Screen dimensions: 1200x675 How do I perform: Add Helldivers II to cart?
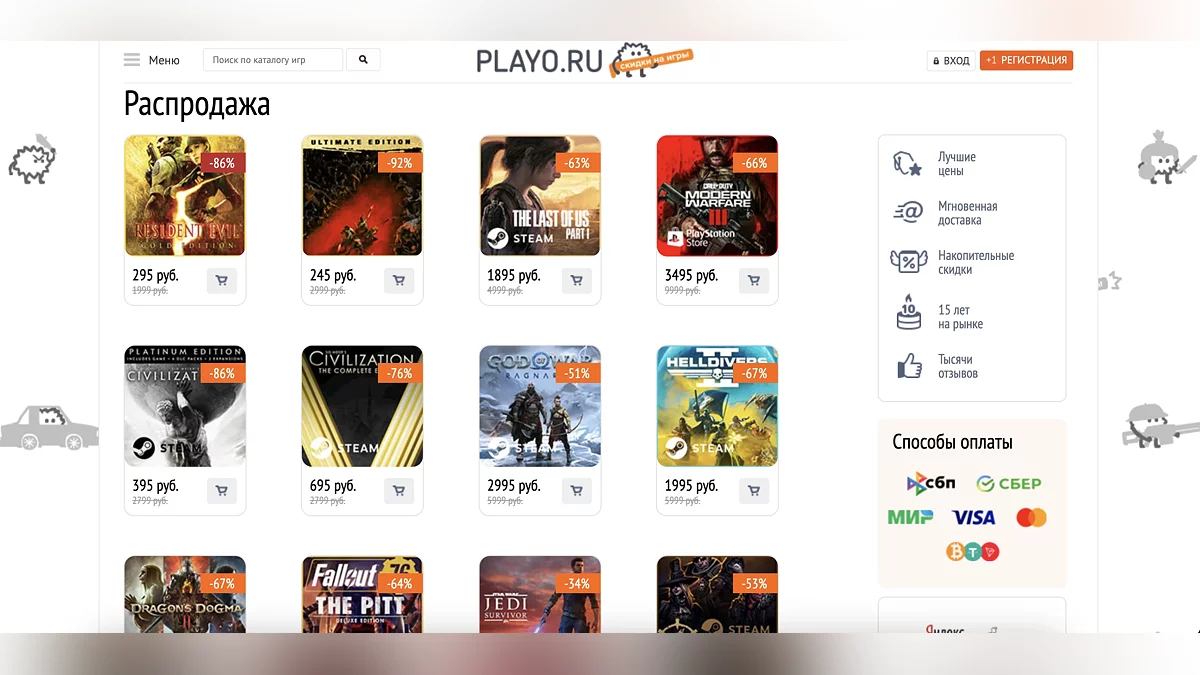(x=754, y=491)
